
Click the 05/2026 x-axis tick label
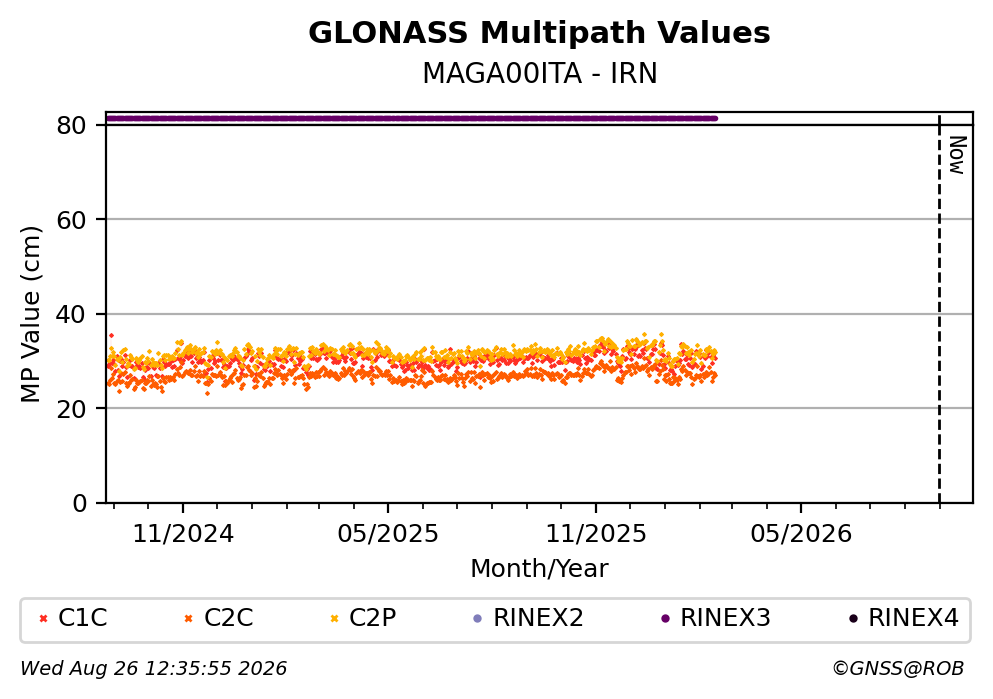click(801, 534)
